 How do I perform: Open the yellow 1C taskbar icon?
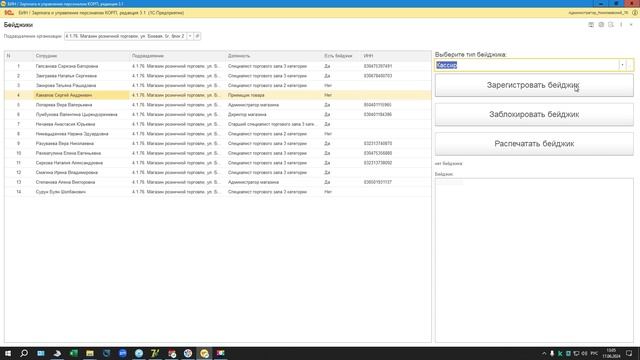[x=204, y=353]
